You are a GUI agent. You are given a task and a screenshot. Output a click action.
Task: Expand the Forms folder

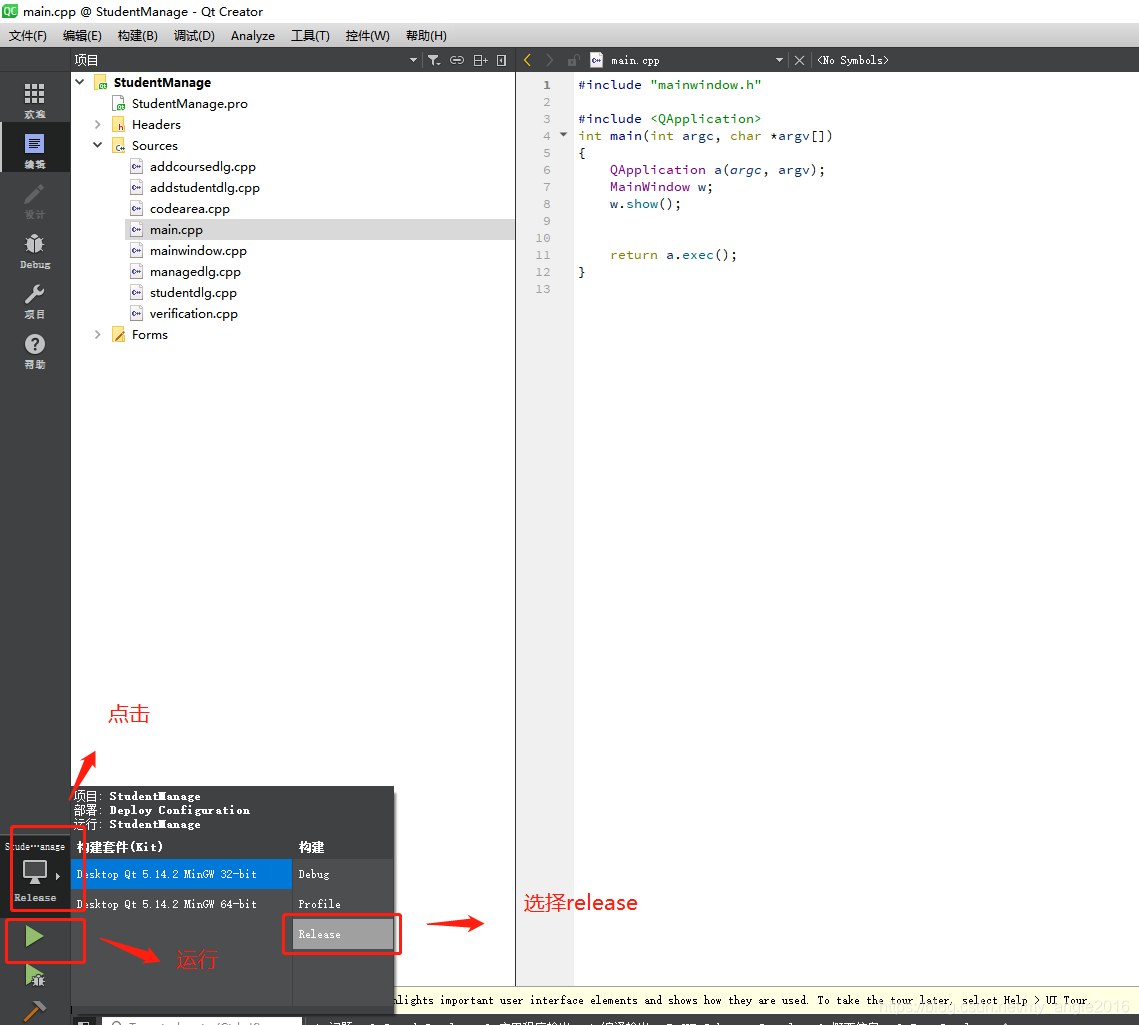tap(98, 334)
